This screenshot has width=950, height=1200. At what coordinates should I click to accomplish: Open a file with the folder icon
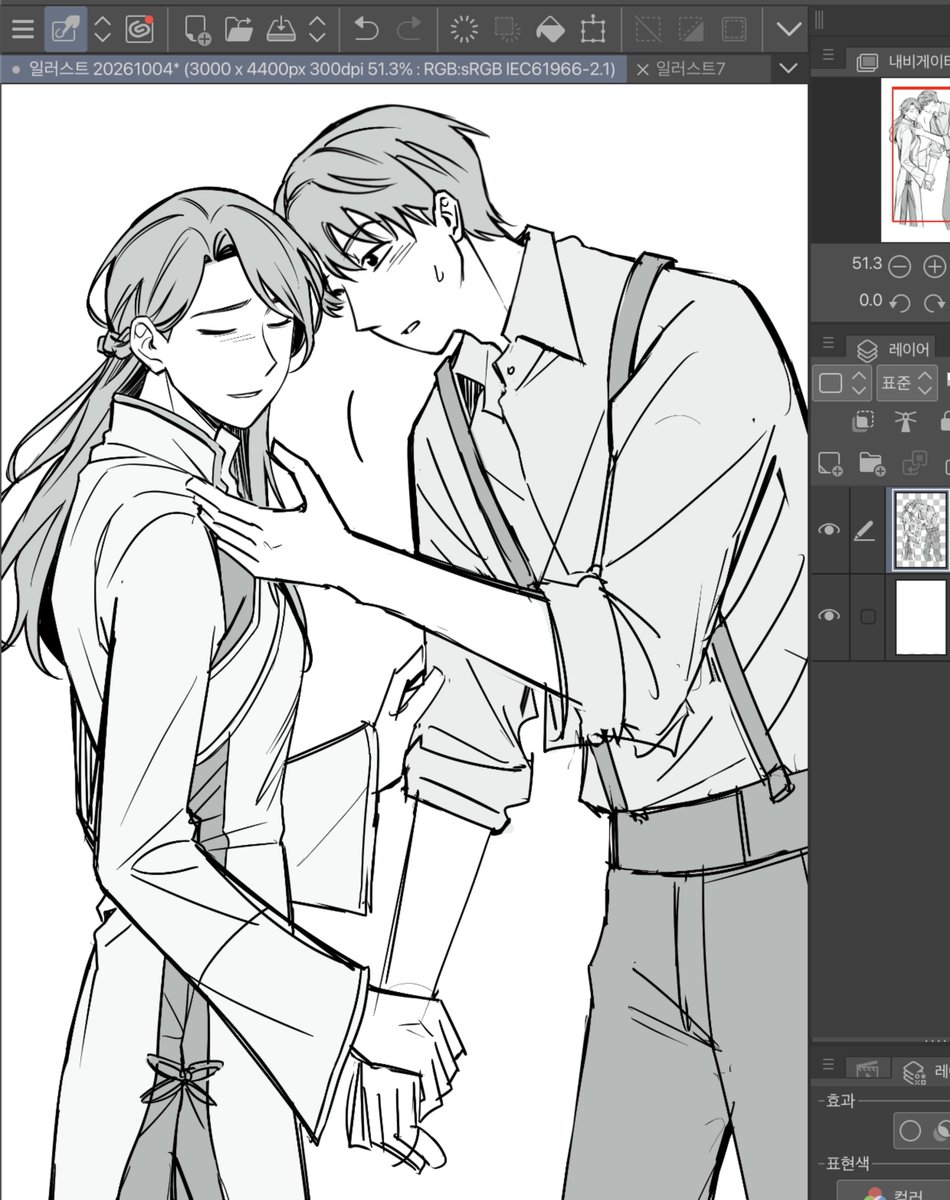point(238,29)
